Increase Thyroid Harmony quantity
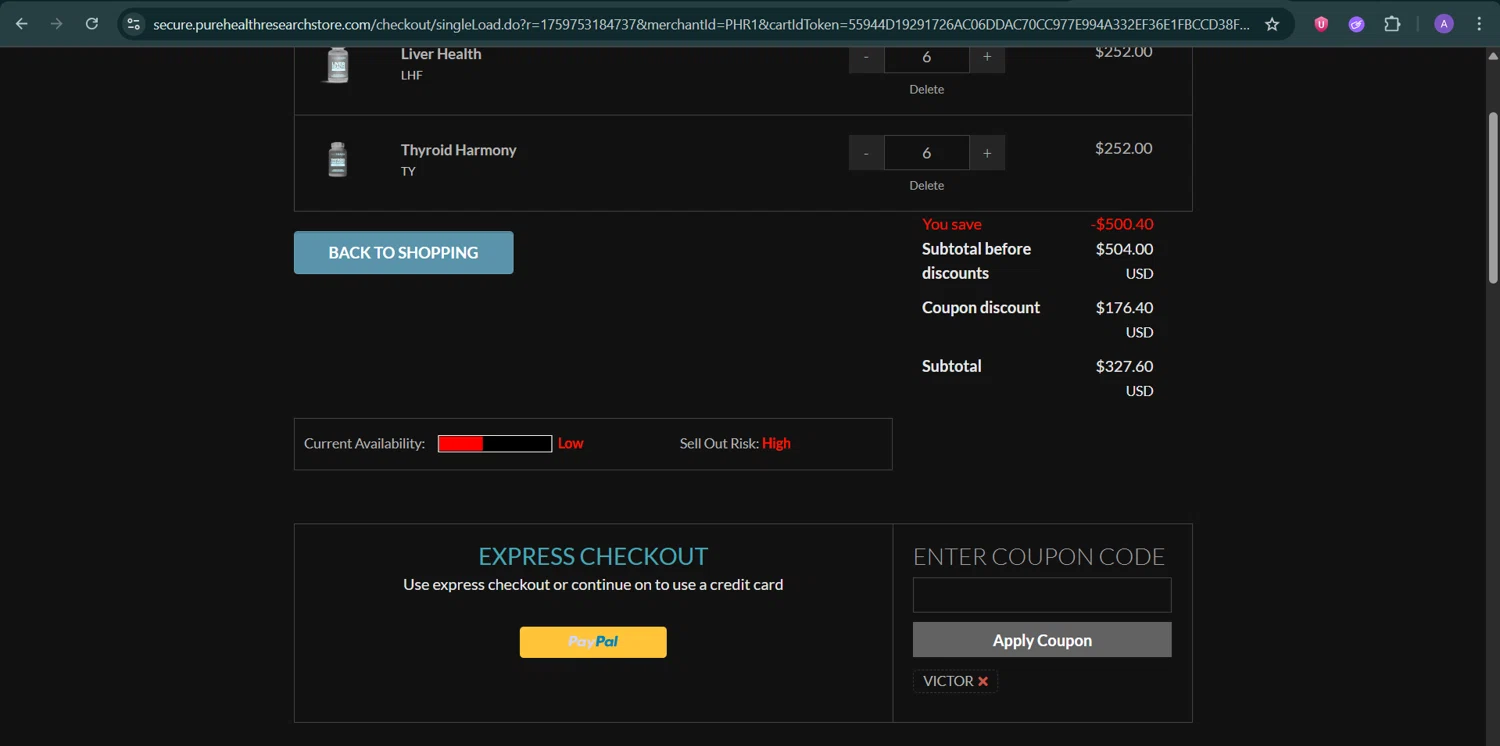The image size is (1500, 746). pos(987,153)
